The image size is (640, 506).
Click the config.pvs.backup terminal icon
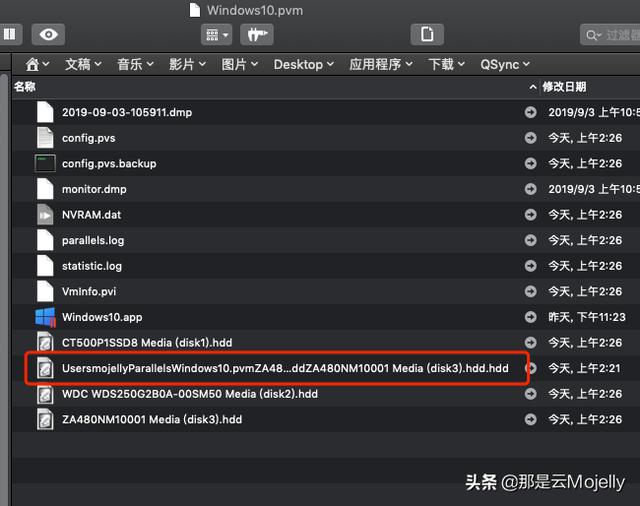pos(45,164)
